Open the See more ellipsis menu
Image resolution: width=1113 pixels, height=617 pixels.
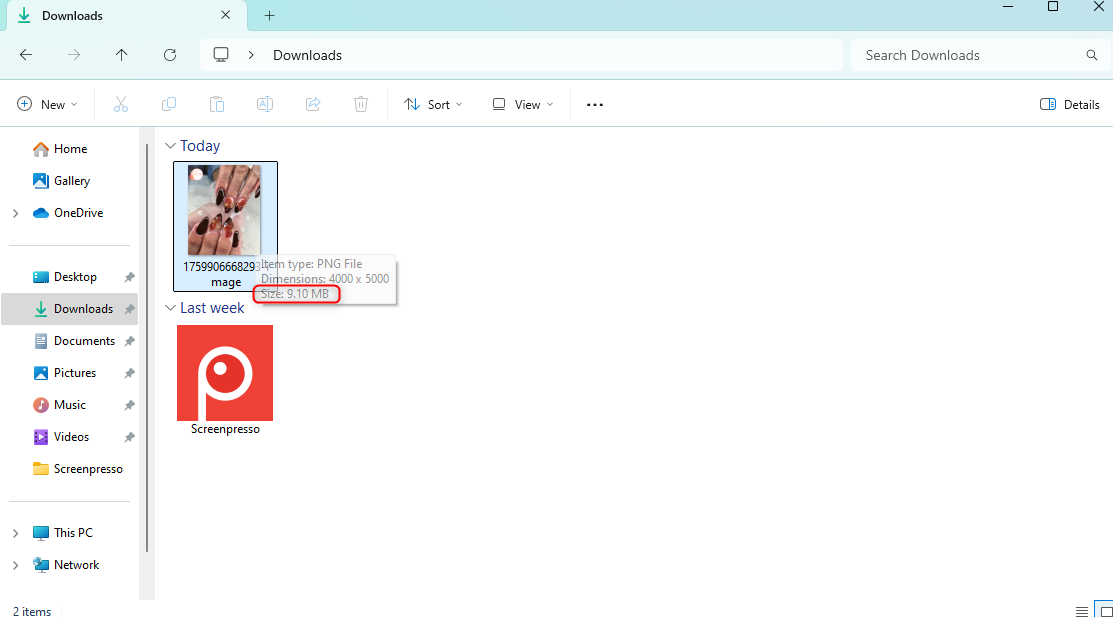tap(595, 104)
